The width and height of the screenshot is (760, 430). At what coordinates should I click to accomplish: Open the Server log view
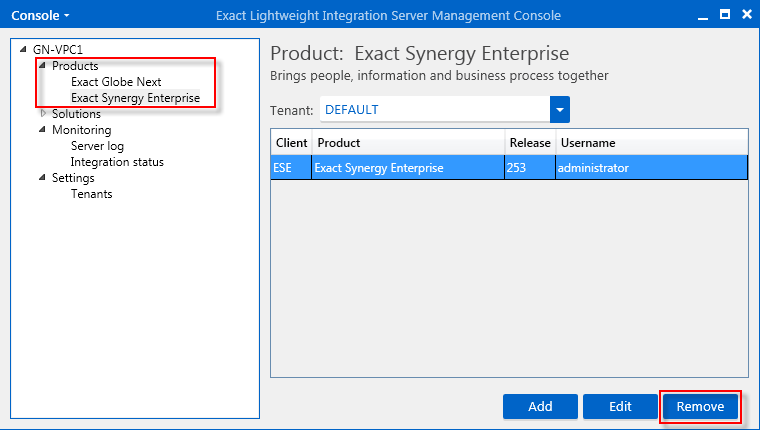pyautogui.click(x=97, y=145)
